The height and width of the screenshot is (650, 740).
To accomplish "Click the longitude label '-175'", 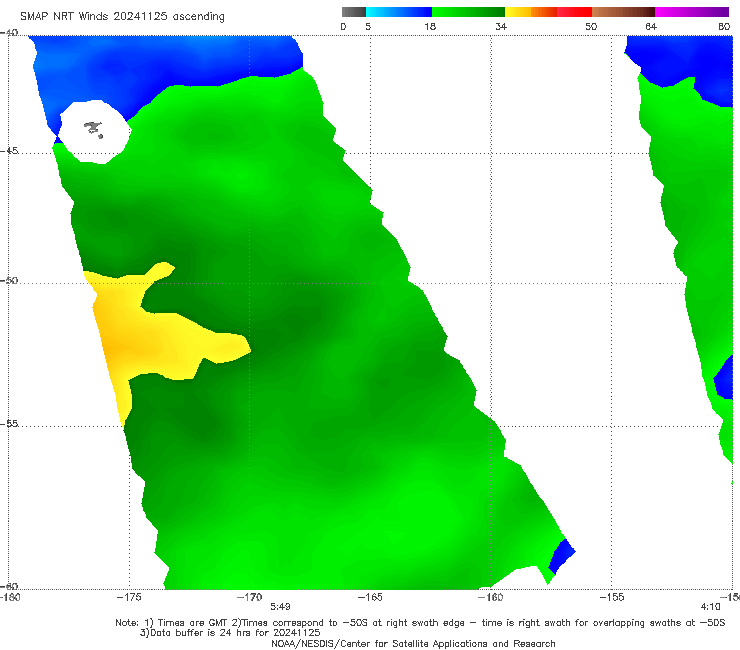I will point(129,597).
